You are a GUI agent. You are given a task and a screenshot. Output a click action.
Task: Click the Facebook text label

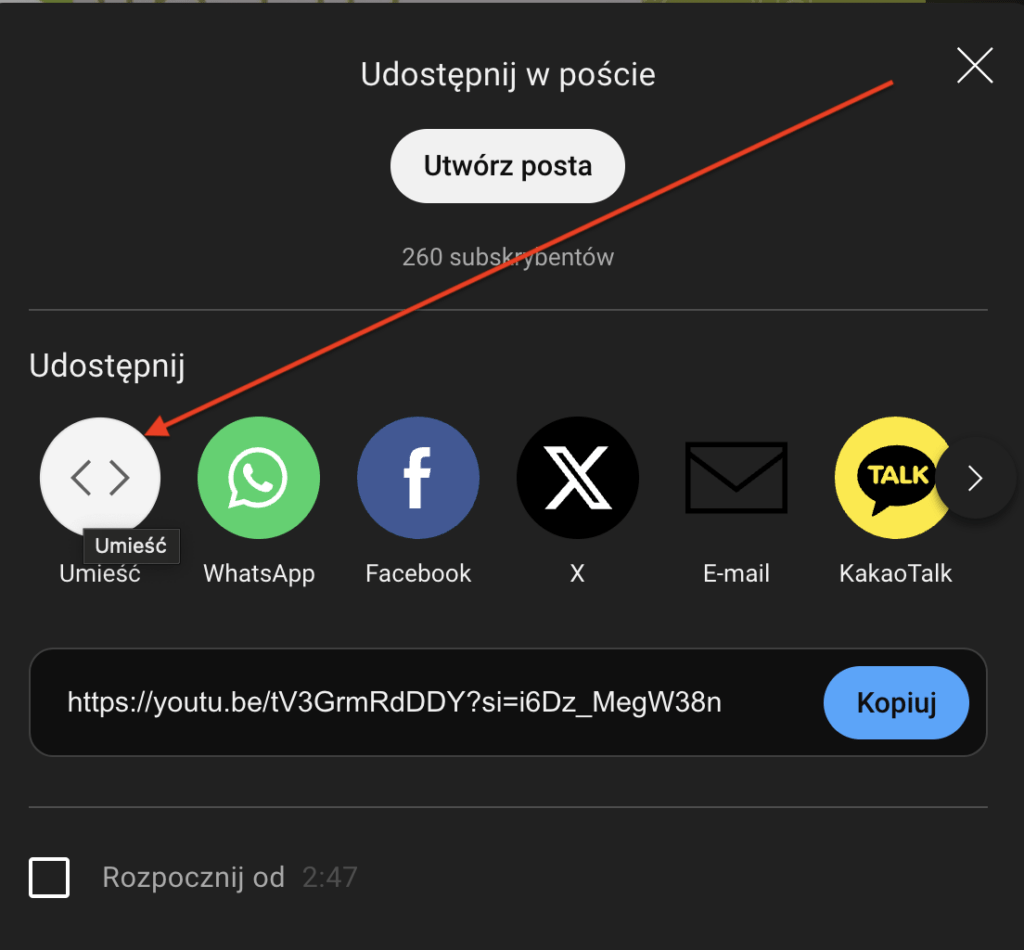pos(418,573)
